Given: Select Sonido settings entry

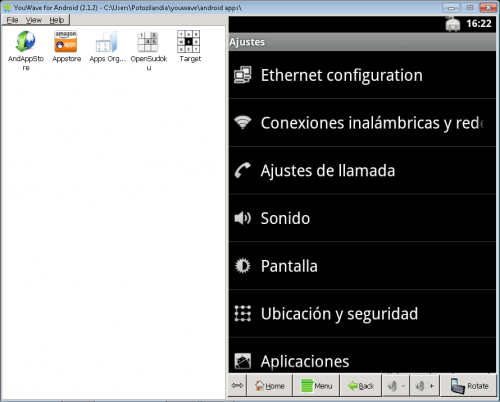Looking at the screenshot, I should coord(362,218).
